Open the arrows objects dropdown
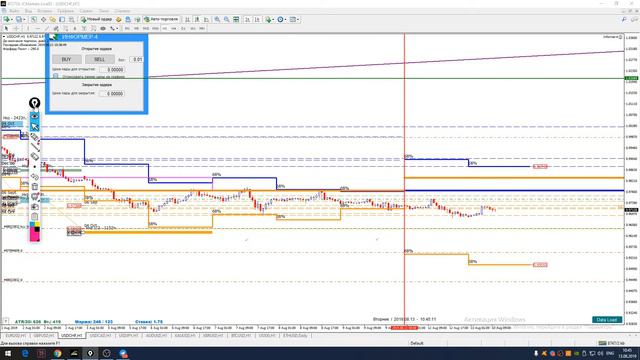Screen dimensions: 640x360 114,29
